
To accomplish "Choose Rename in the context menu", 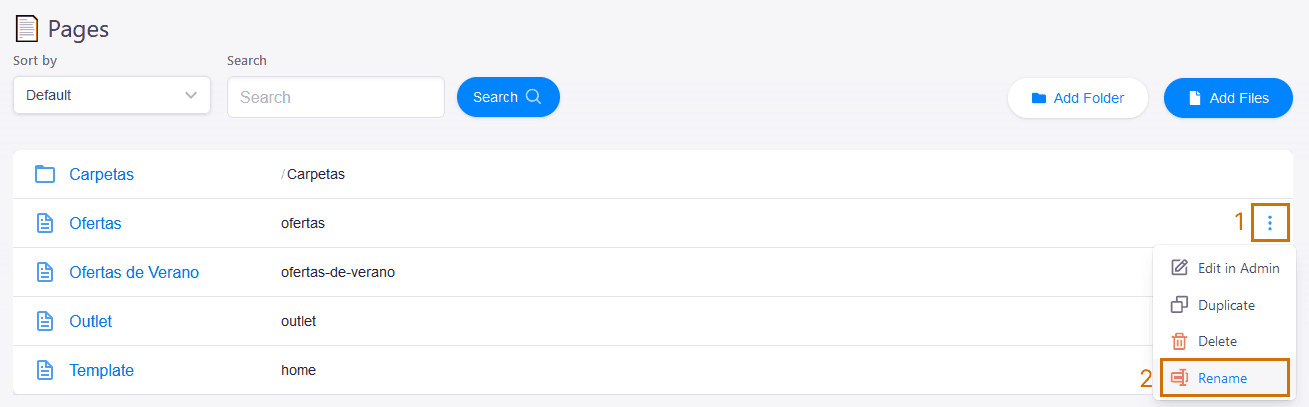I will 1222,378.
